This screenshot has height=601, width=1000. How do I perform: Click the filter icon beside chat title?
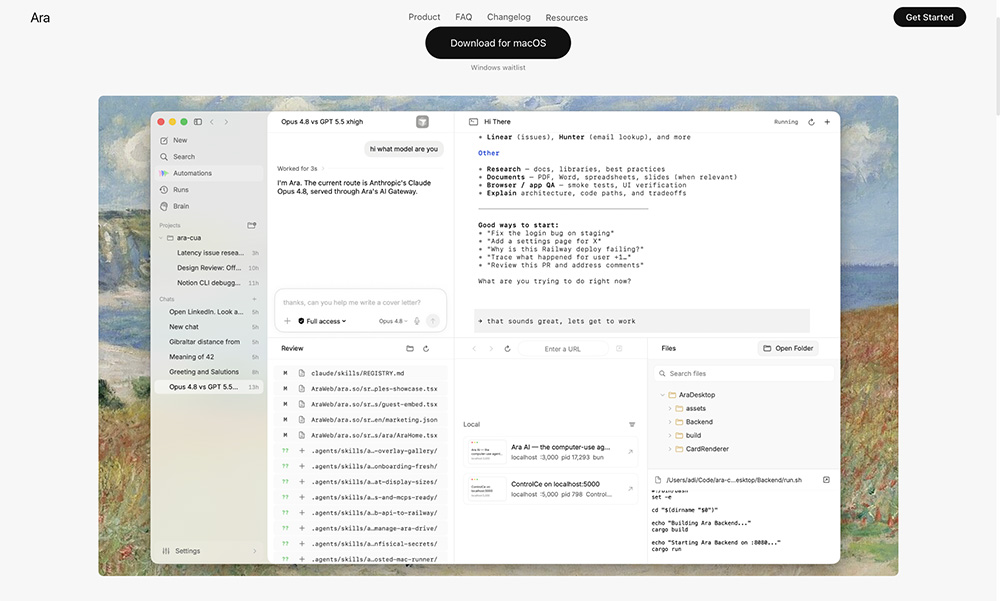[x=422, y=122]
